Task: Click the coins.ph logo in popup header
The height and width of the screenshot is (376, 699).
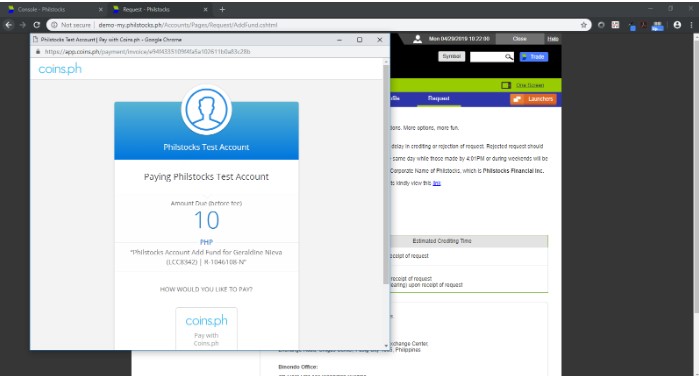Action: point(60,69)
